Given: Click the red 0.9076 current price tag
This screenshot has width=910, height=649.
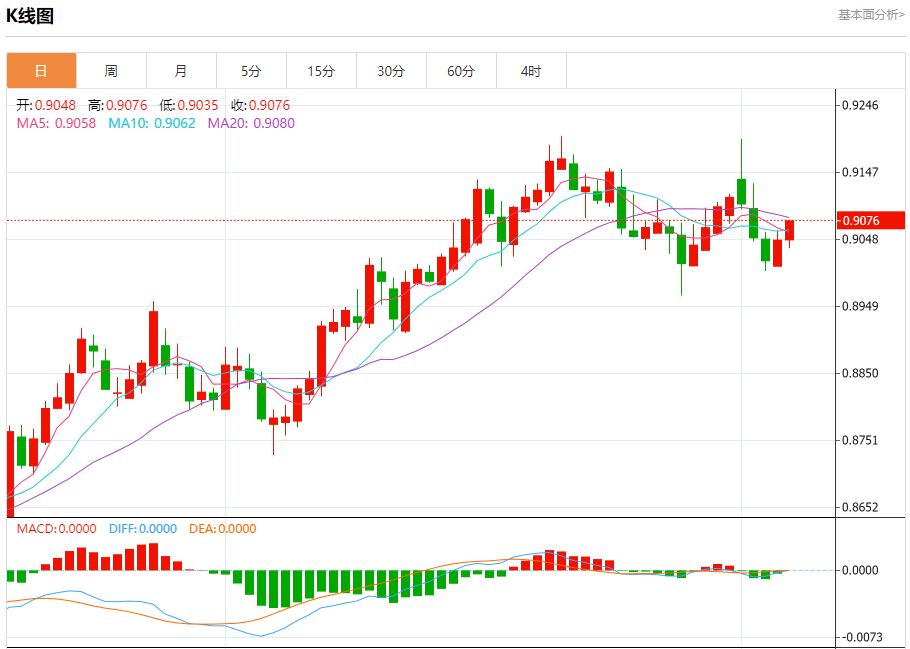Looking at the screenshot, I should pyautogui.click(x=871, y=221).
